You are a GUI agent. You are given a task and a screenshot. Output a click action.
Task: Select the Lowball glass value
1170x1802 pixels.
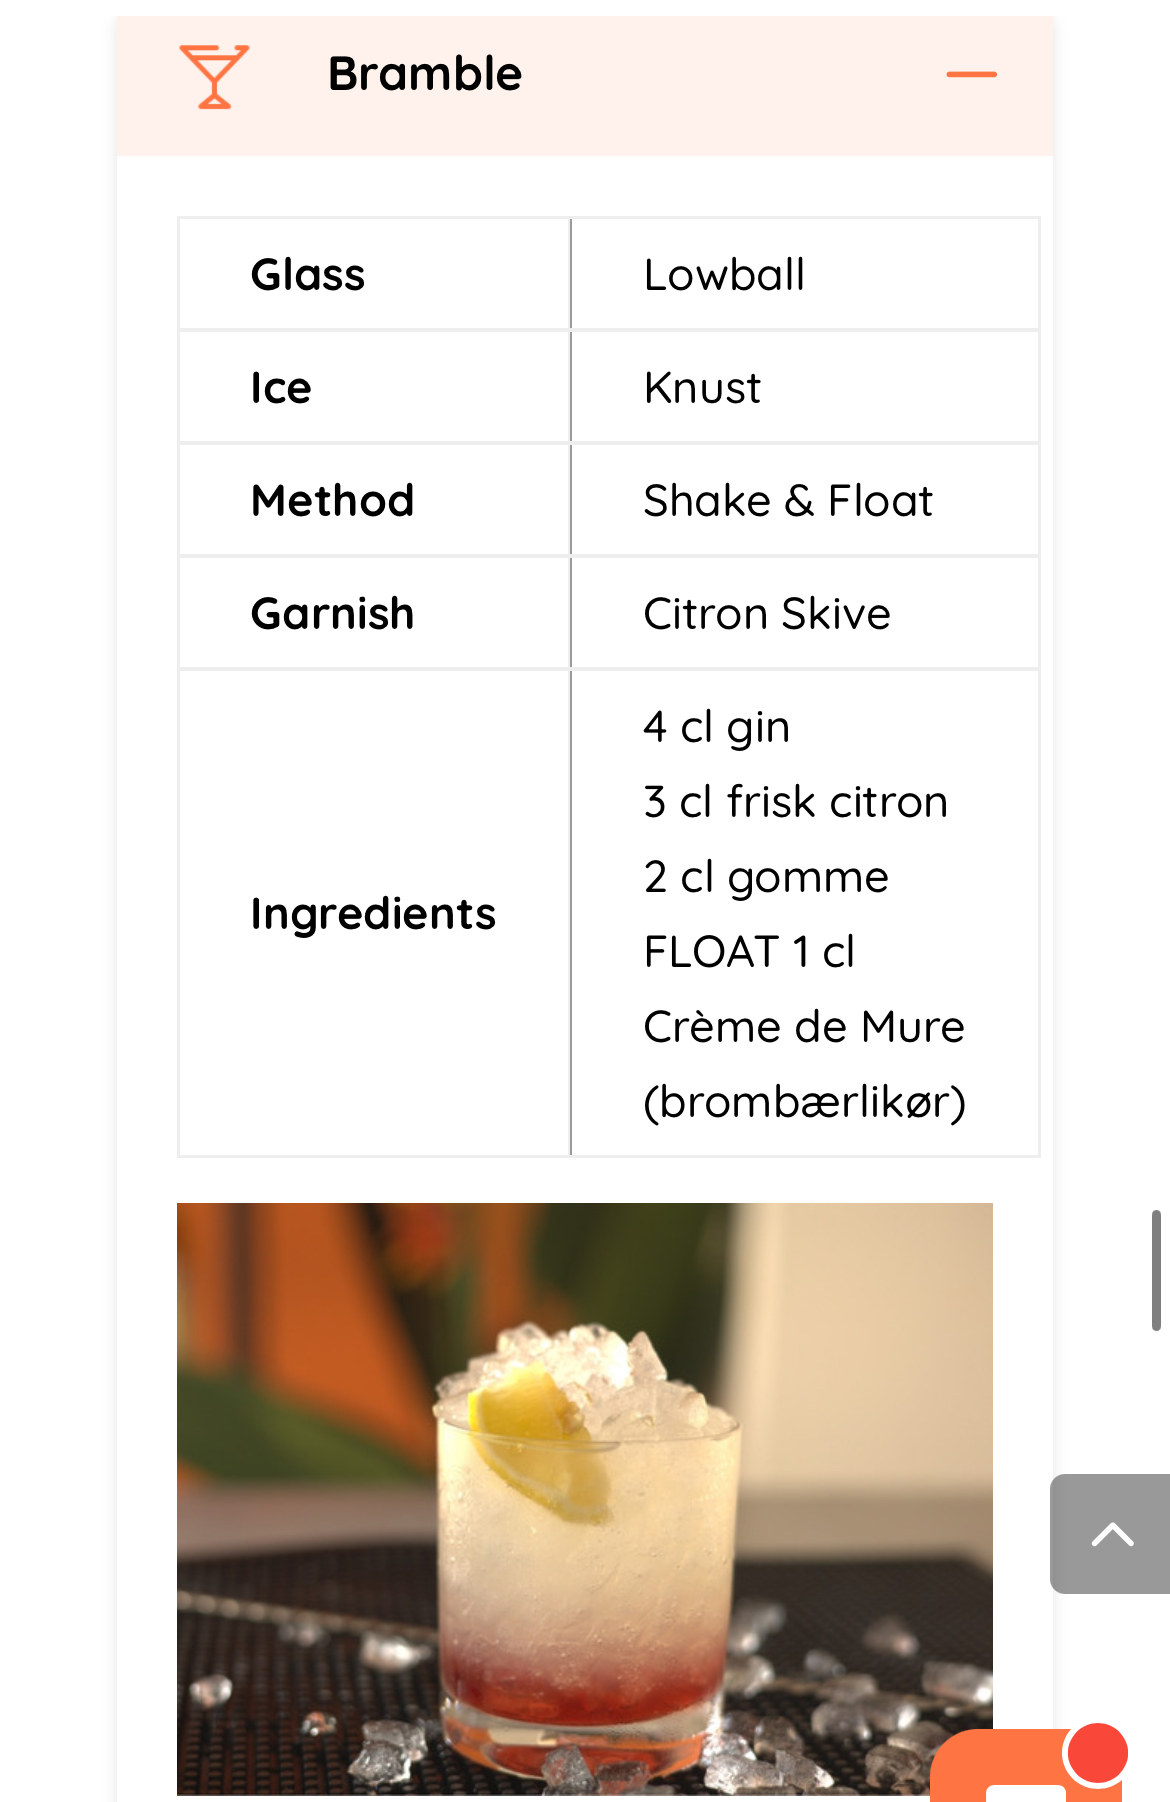(724, 275)
